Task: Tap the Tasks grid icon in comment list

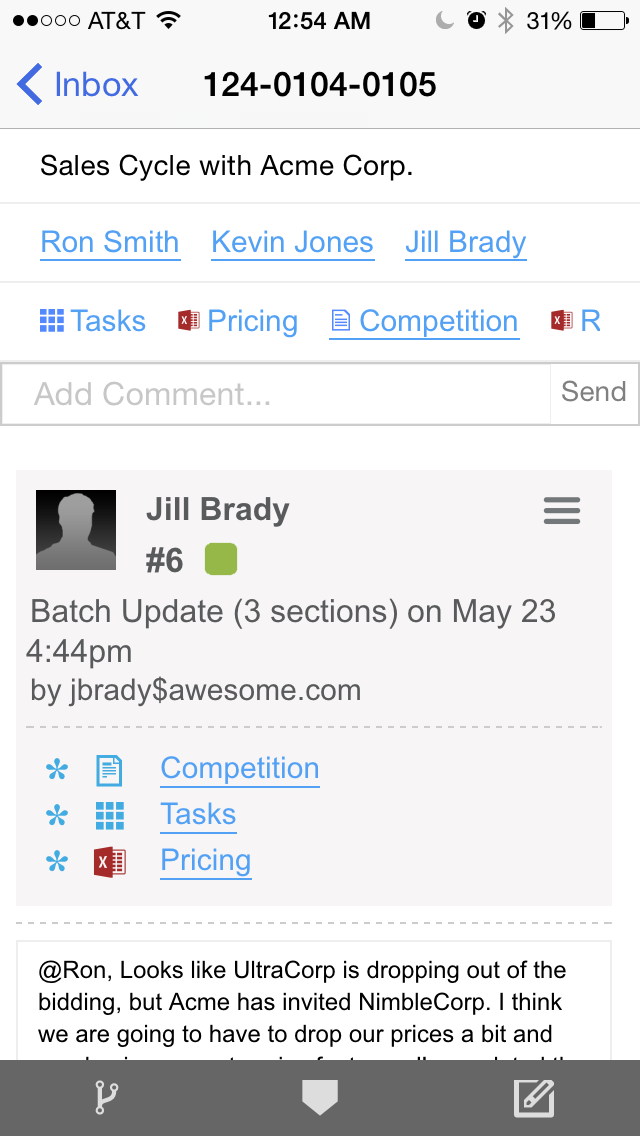Action: (110, 815)
